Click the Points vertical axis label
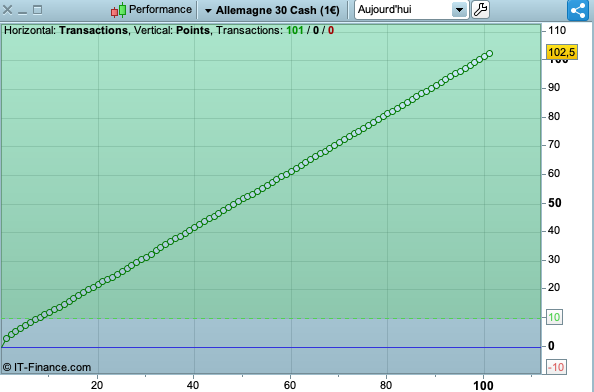Screen dimensions: 594x392 (193, 30)
